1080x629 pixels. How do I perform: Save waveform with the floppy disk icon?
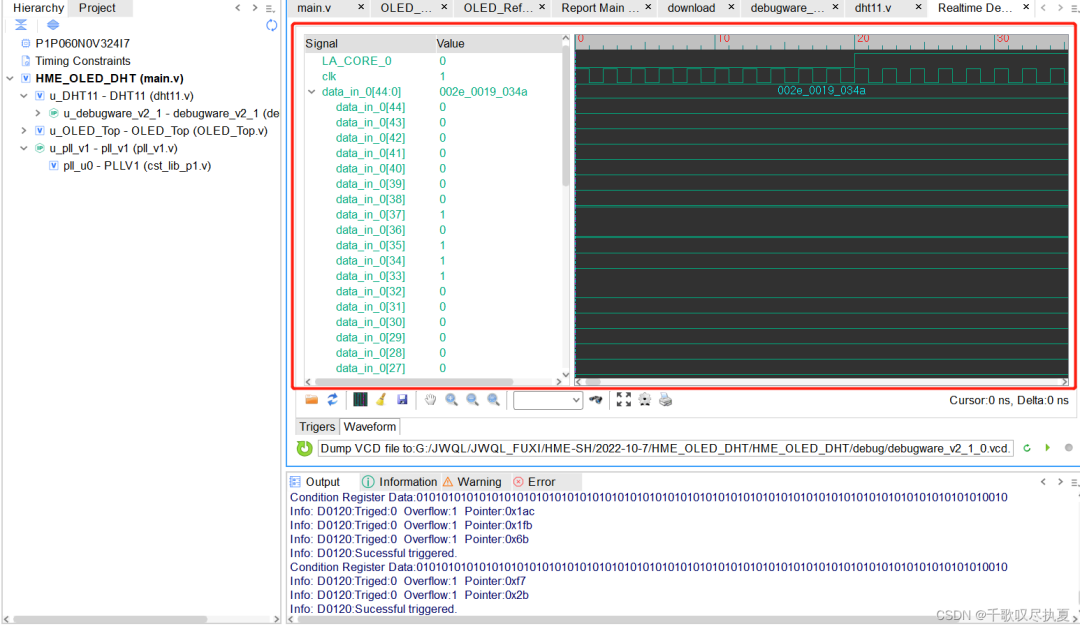[x=402, y=400]
